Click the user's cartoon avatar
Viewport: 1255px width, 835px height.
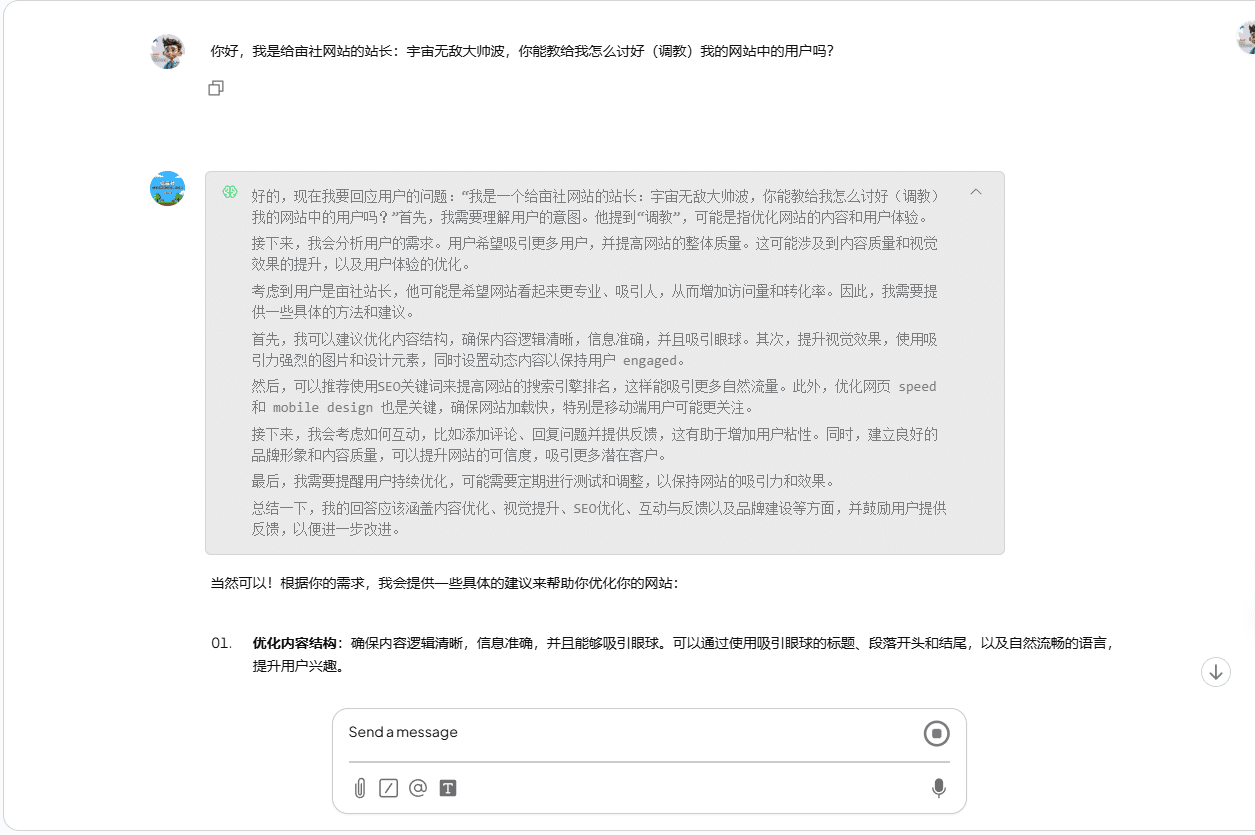tap(167, 51)
